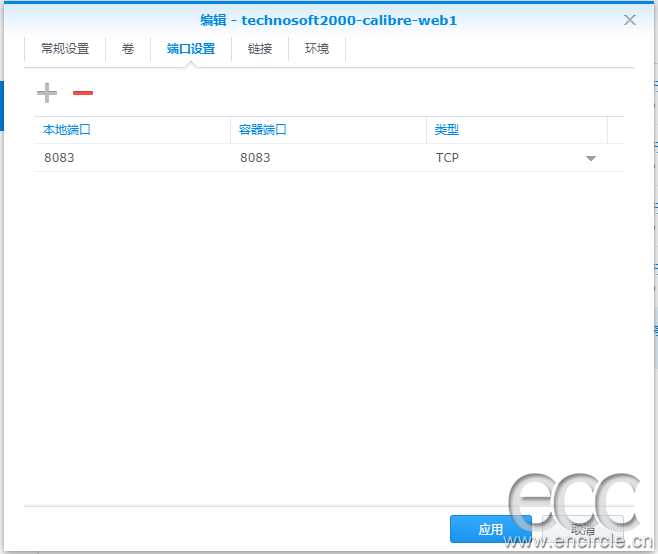Screen dimensions: 658x554
Task: Click the red minus icon to remove port
Action: (83, 93)
